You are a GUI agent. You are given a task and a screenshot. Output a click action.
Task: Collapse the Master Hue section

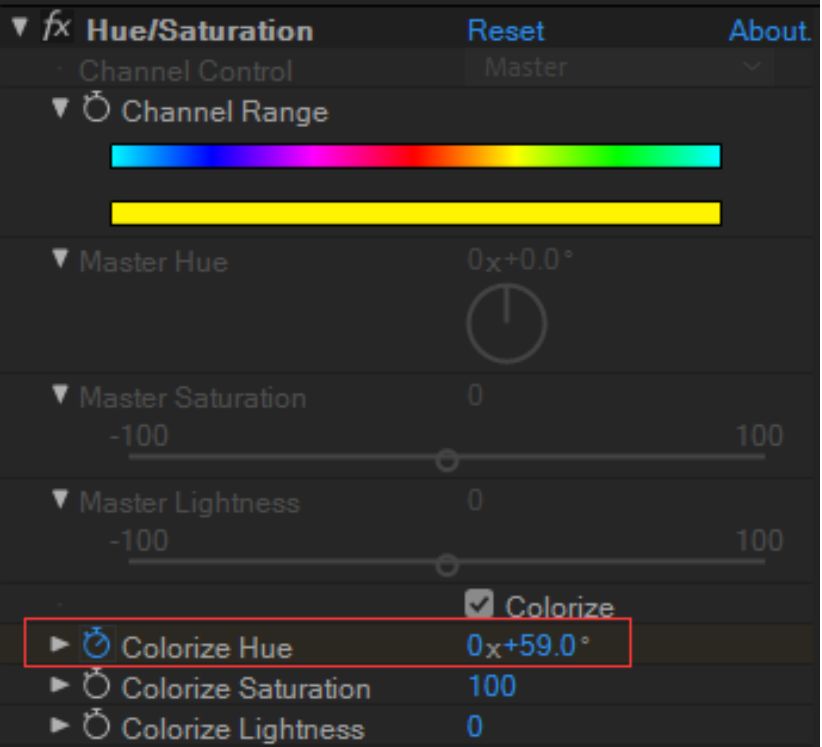pos(62,263)
